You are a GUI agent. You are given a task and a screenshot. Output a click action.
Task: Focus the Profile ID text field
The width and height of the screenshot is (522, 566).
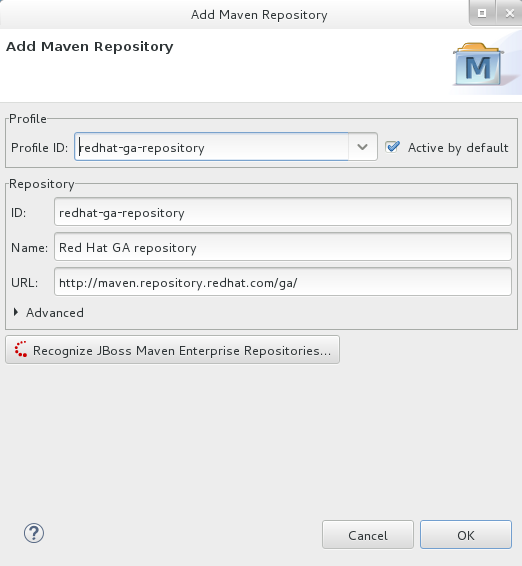click(x=212, y=147)
